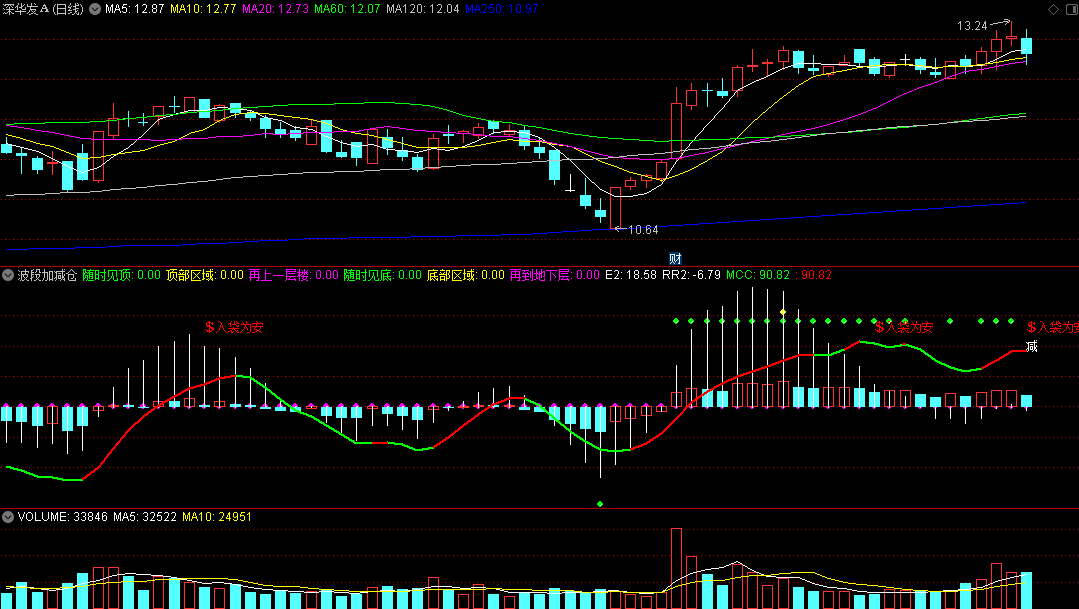This screenshot has height=609, width=1079.
Task: Select the 随时见底: 0.00 label
Action: click(383, 275)
